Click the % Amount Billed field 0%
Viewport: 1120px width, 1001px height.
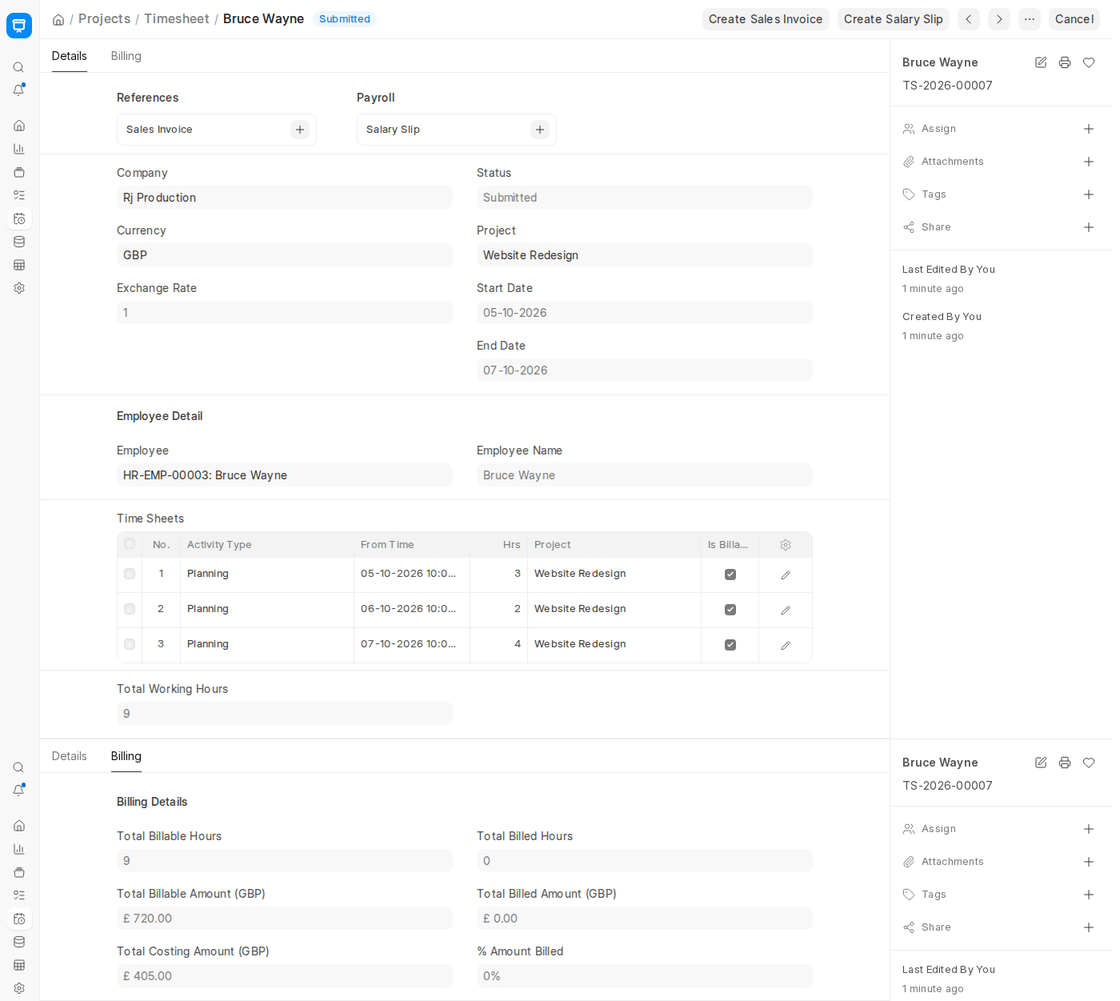pyautogui.click(x=644, y=976)
